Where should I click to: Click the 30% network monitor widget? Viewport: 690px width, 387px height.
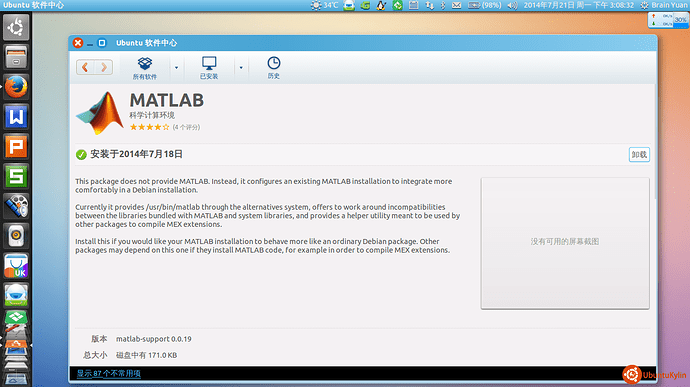click(x=668, y=20)
